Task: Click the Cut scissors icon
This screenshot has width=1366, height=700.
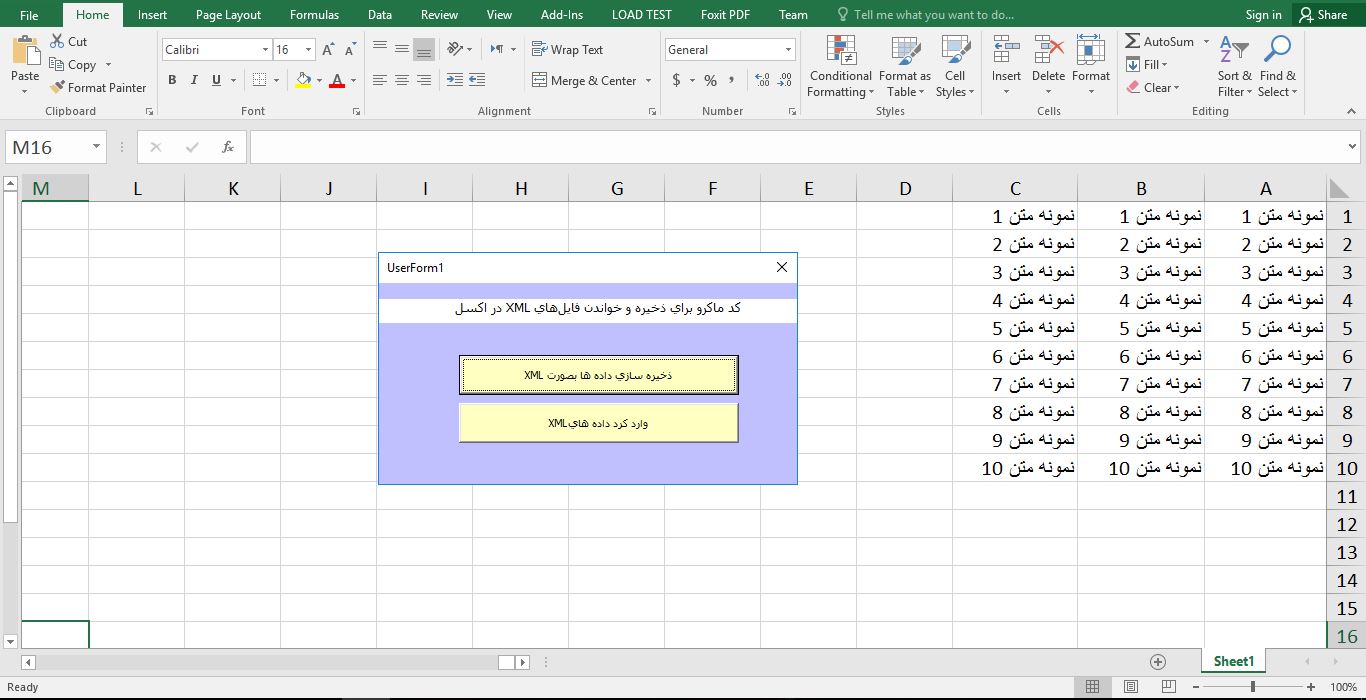Action: point(55,42)
